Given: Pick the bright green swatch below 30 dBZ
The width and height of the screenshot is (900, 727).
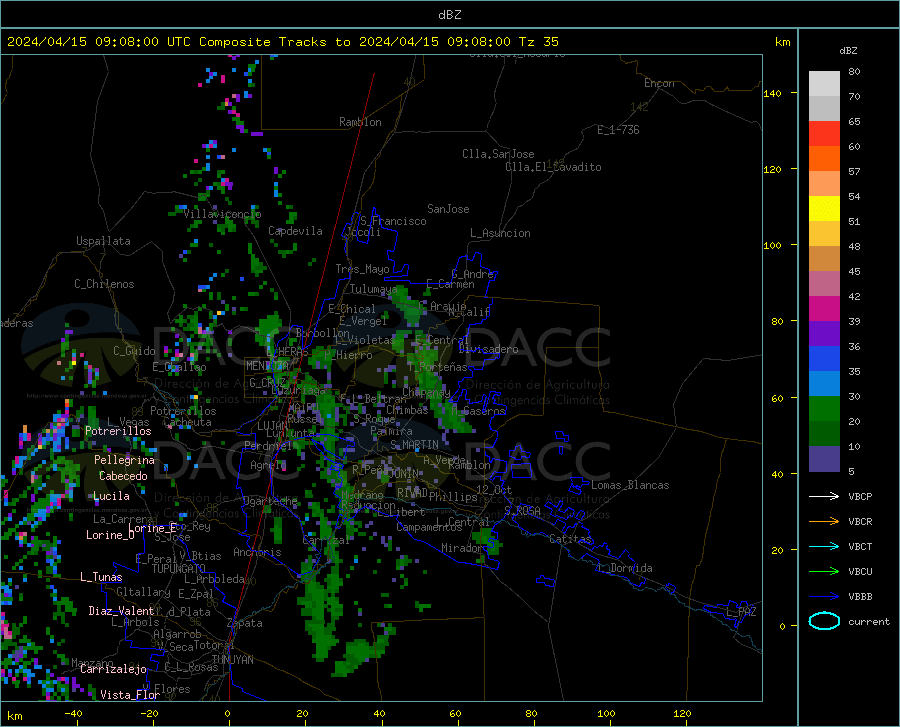Looking at the screenshot, I should coord(824,409).
